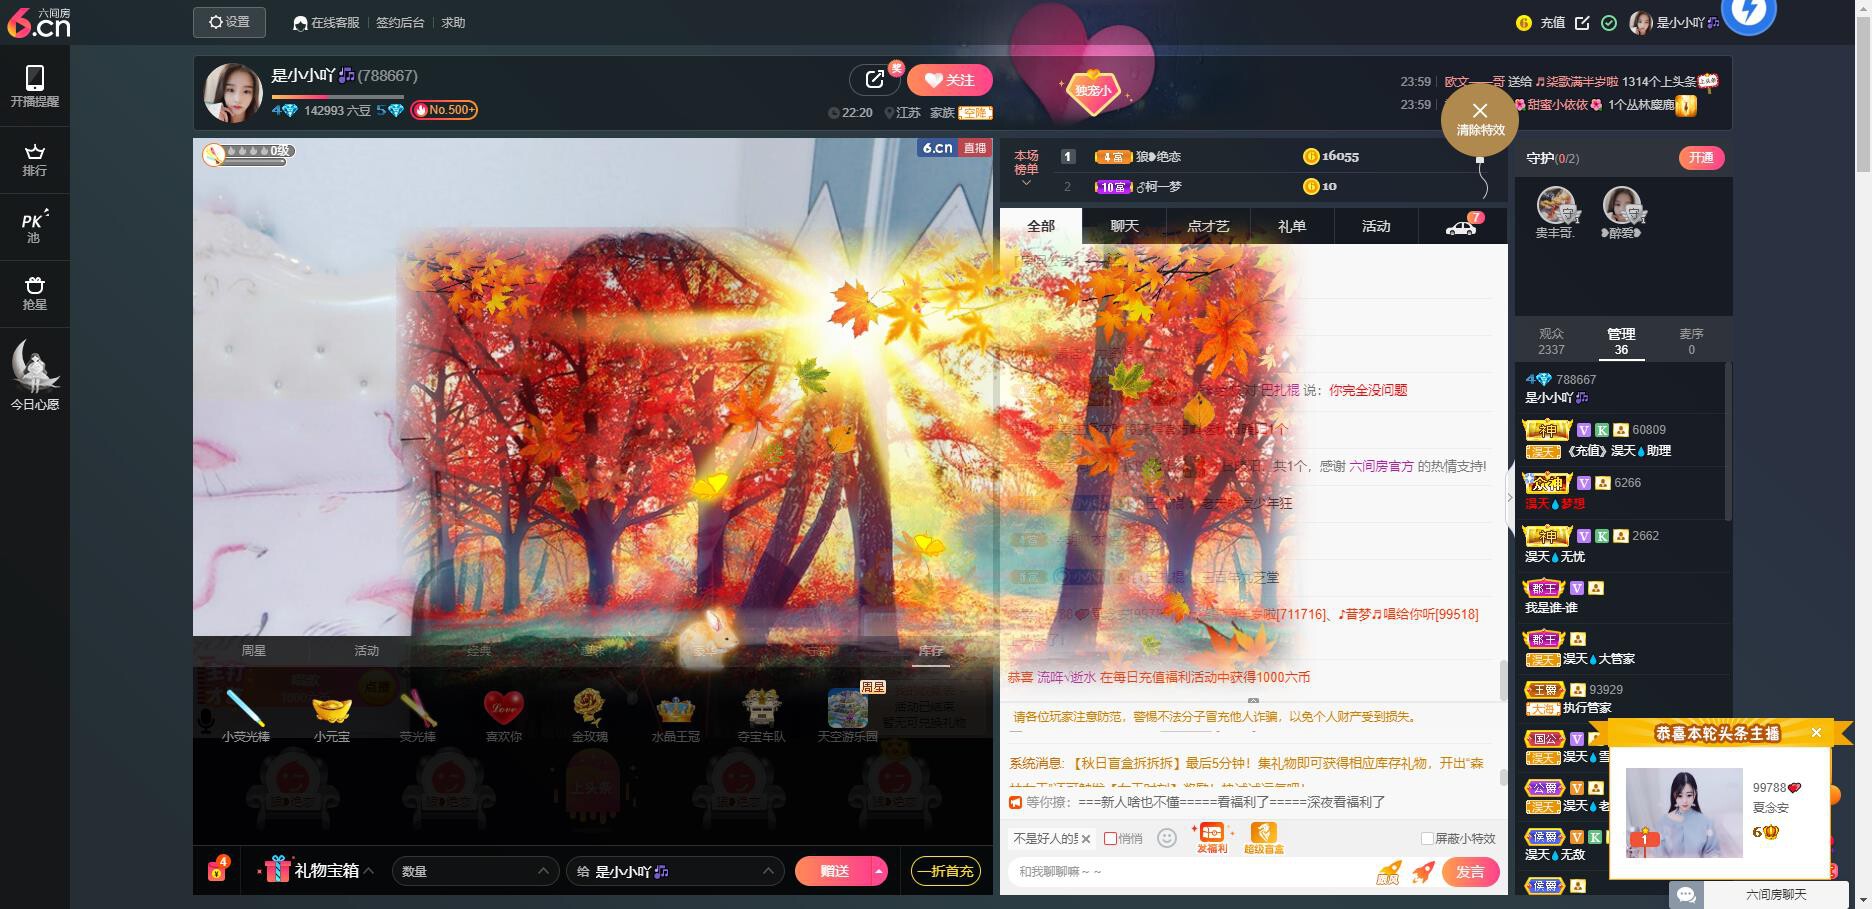Click the 顺风 rocket icon in chat input

[x=1388, y=872]
